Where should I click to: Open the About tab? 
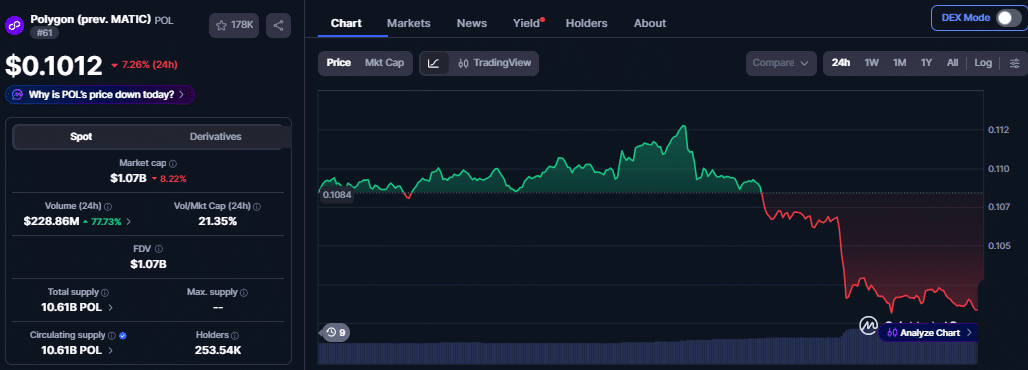[650, 23]
